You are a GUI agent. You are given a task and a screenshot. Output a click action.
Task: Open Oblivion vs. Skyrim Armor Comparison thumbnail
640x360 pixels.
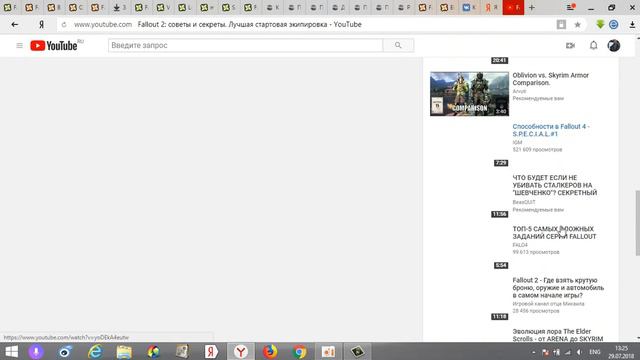coord(469,94)
